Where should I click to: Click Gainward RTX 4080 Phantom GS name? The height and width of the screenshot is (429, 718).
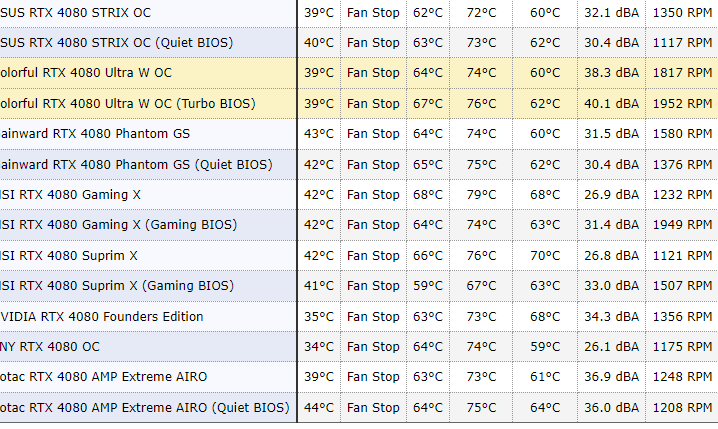pyautogui.click(x=95, y=133)
